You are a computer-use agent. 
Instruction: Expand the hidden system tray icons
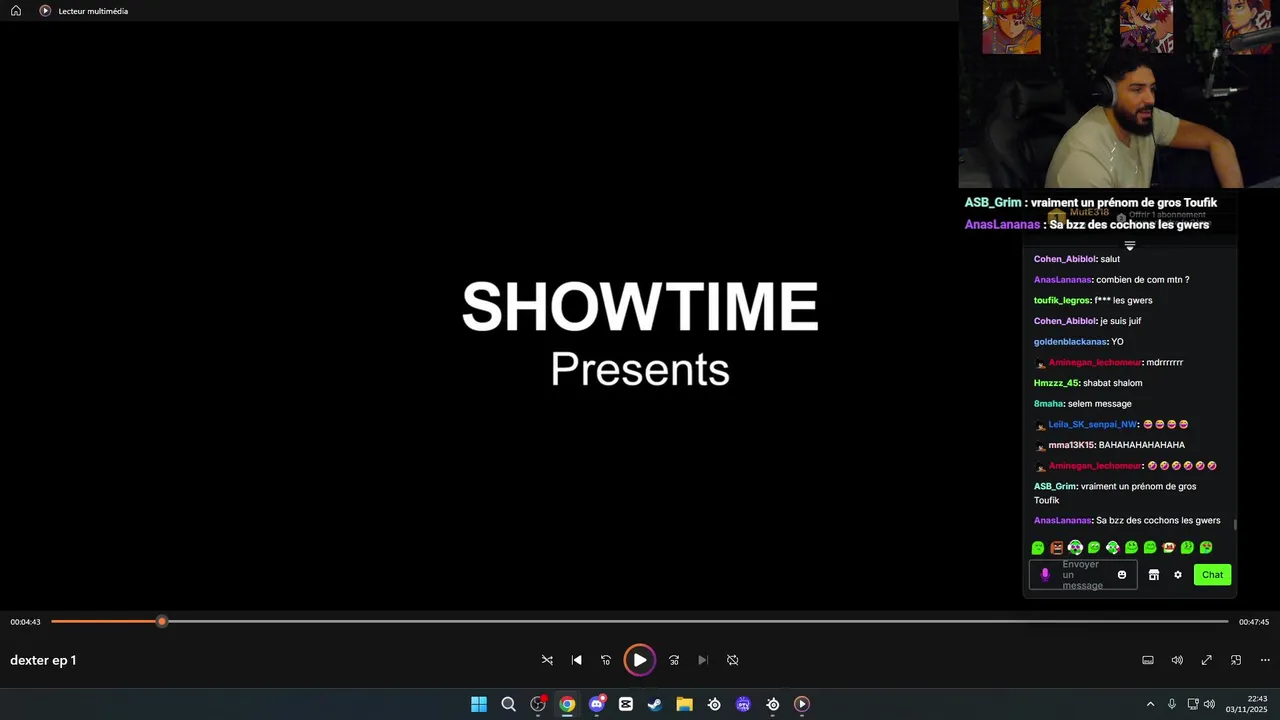(x=1150, y=704)
